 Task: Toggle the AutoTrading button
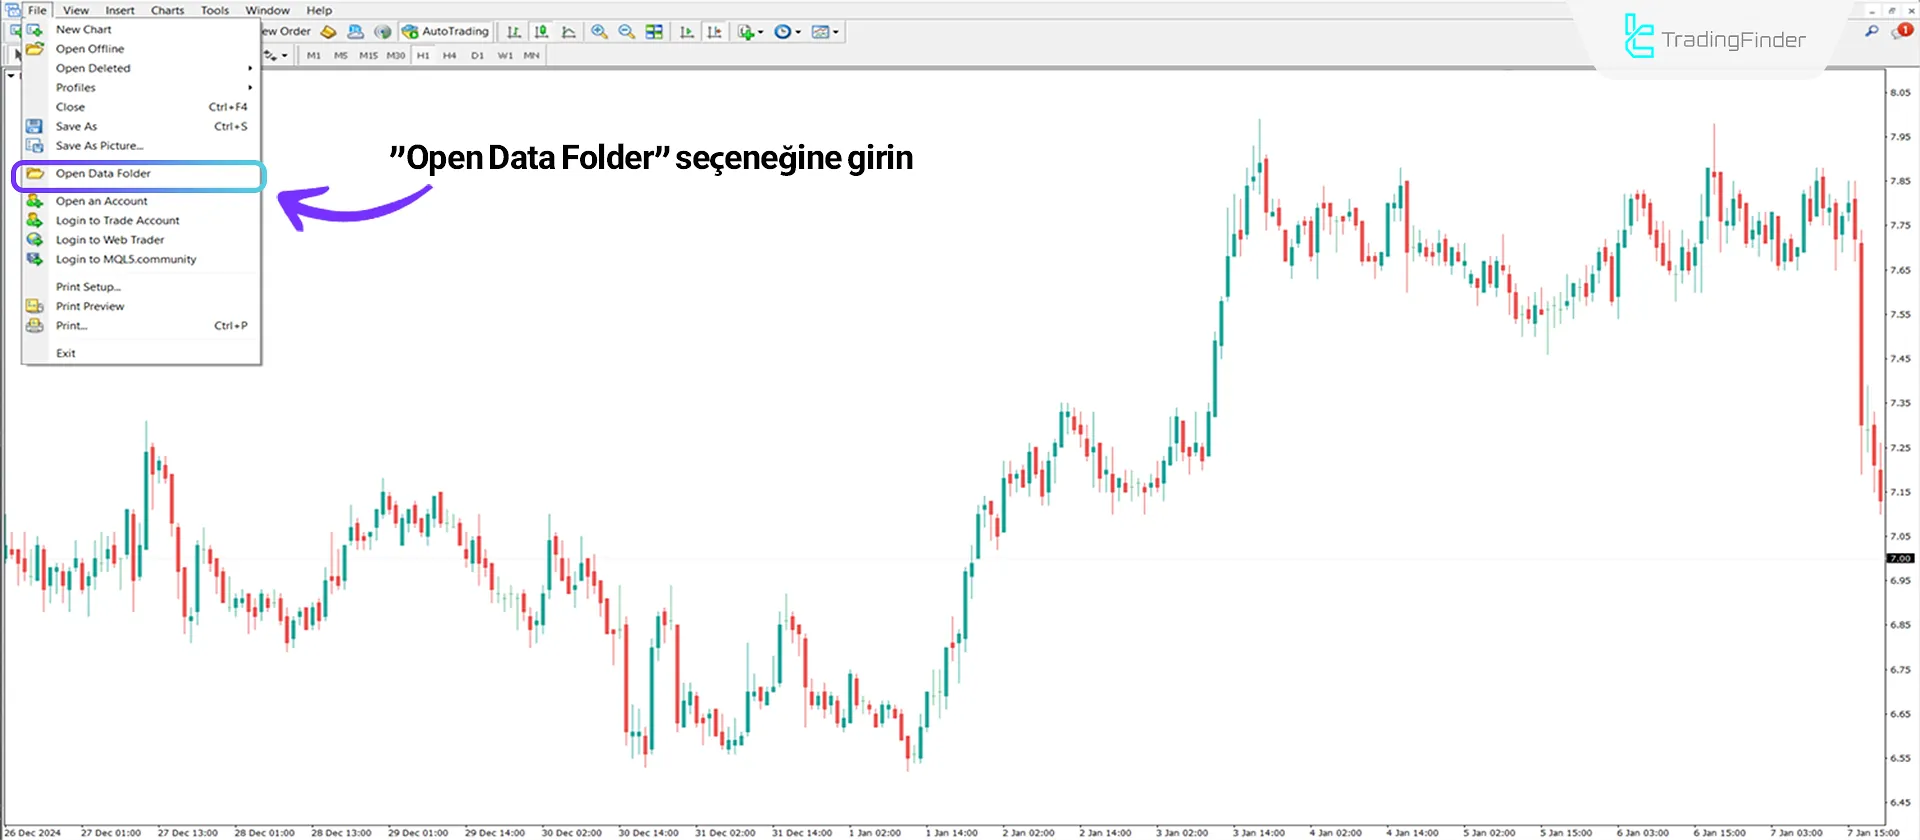pos(445,32)
